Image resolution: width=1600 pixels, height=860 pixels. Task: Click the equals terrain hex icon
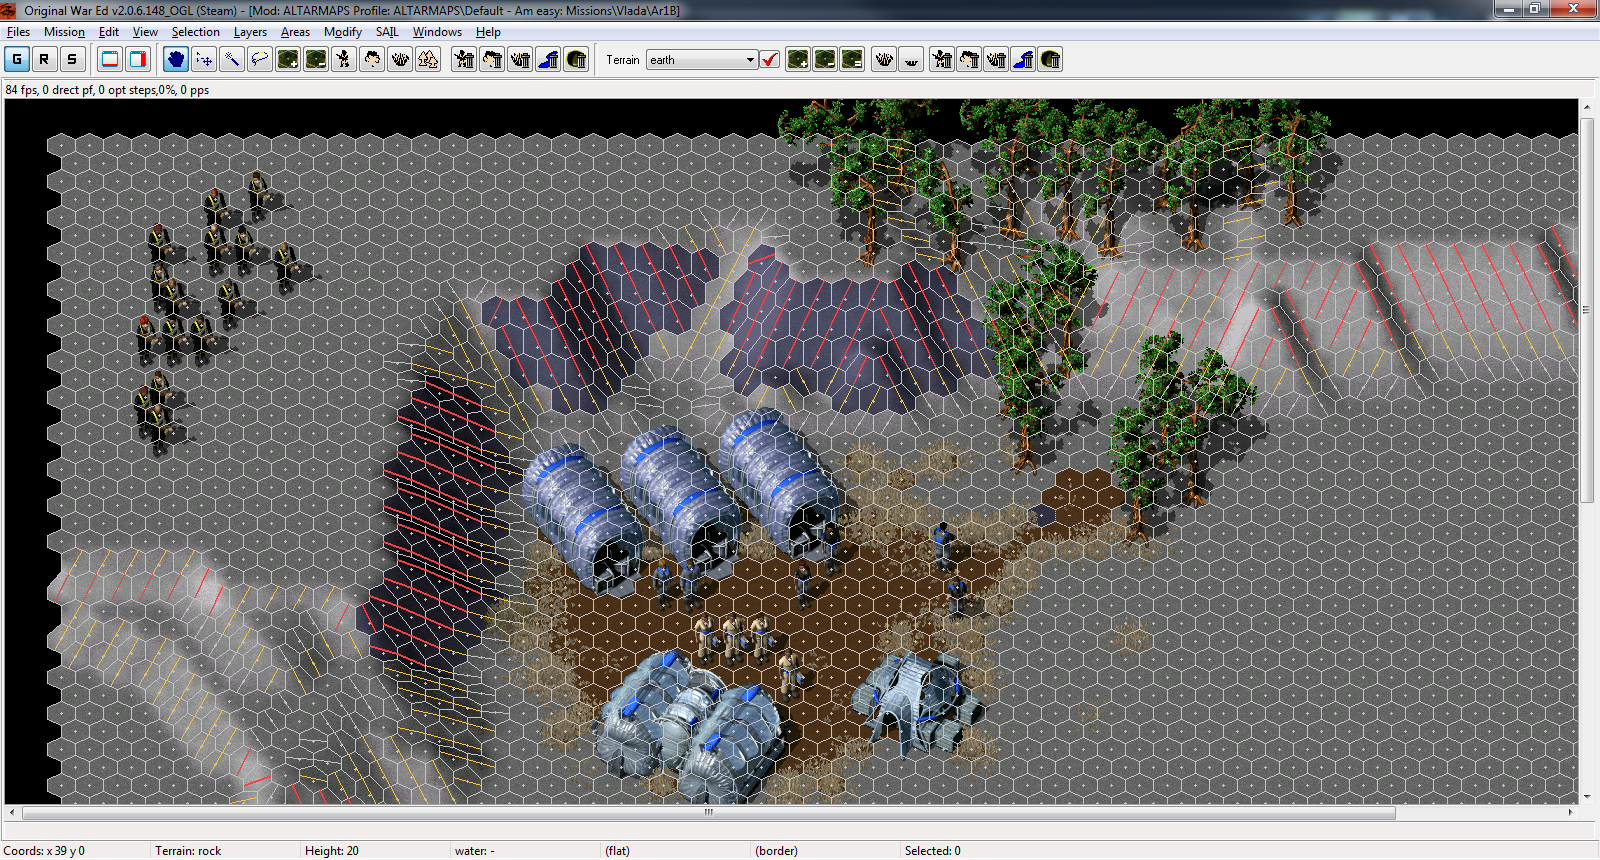click(x=852, y=59)
